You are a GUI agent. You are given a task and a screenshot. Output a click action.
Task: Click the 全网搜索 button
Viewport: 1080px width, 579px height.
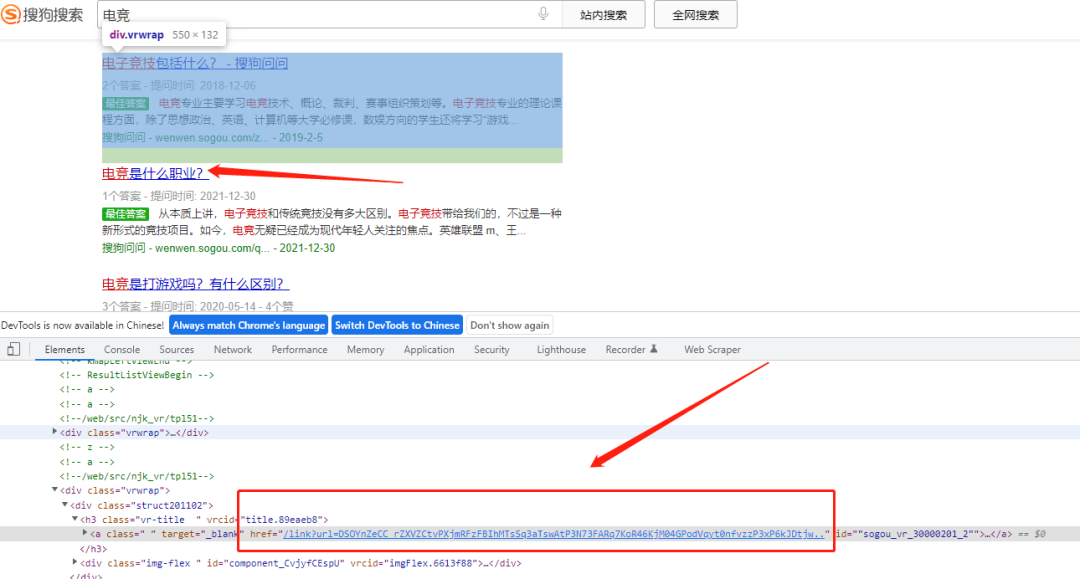click(x=696, y=14)
